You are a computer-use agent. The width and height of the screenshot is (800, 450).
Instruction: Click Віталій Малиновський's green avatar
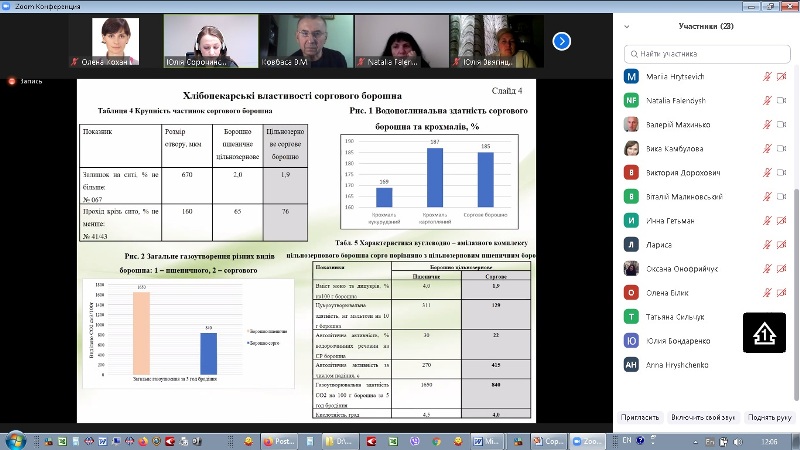point(631,196)
